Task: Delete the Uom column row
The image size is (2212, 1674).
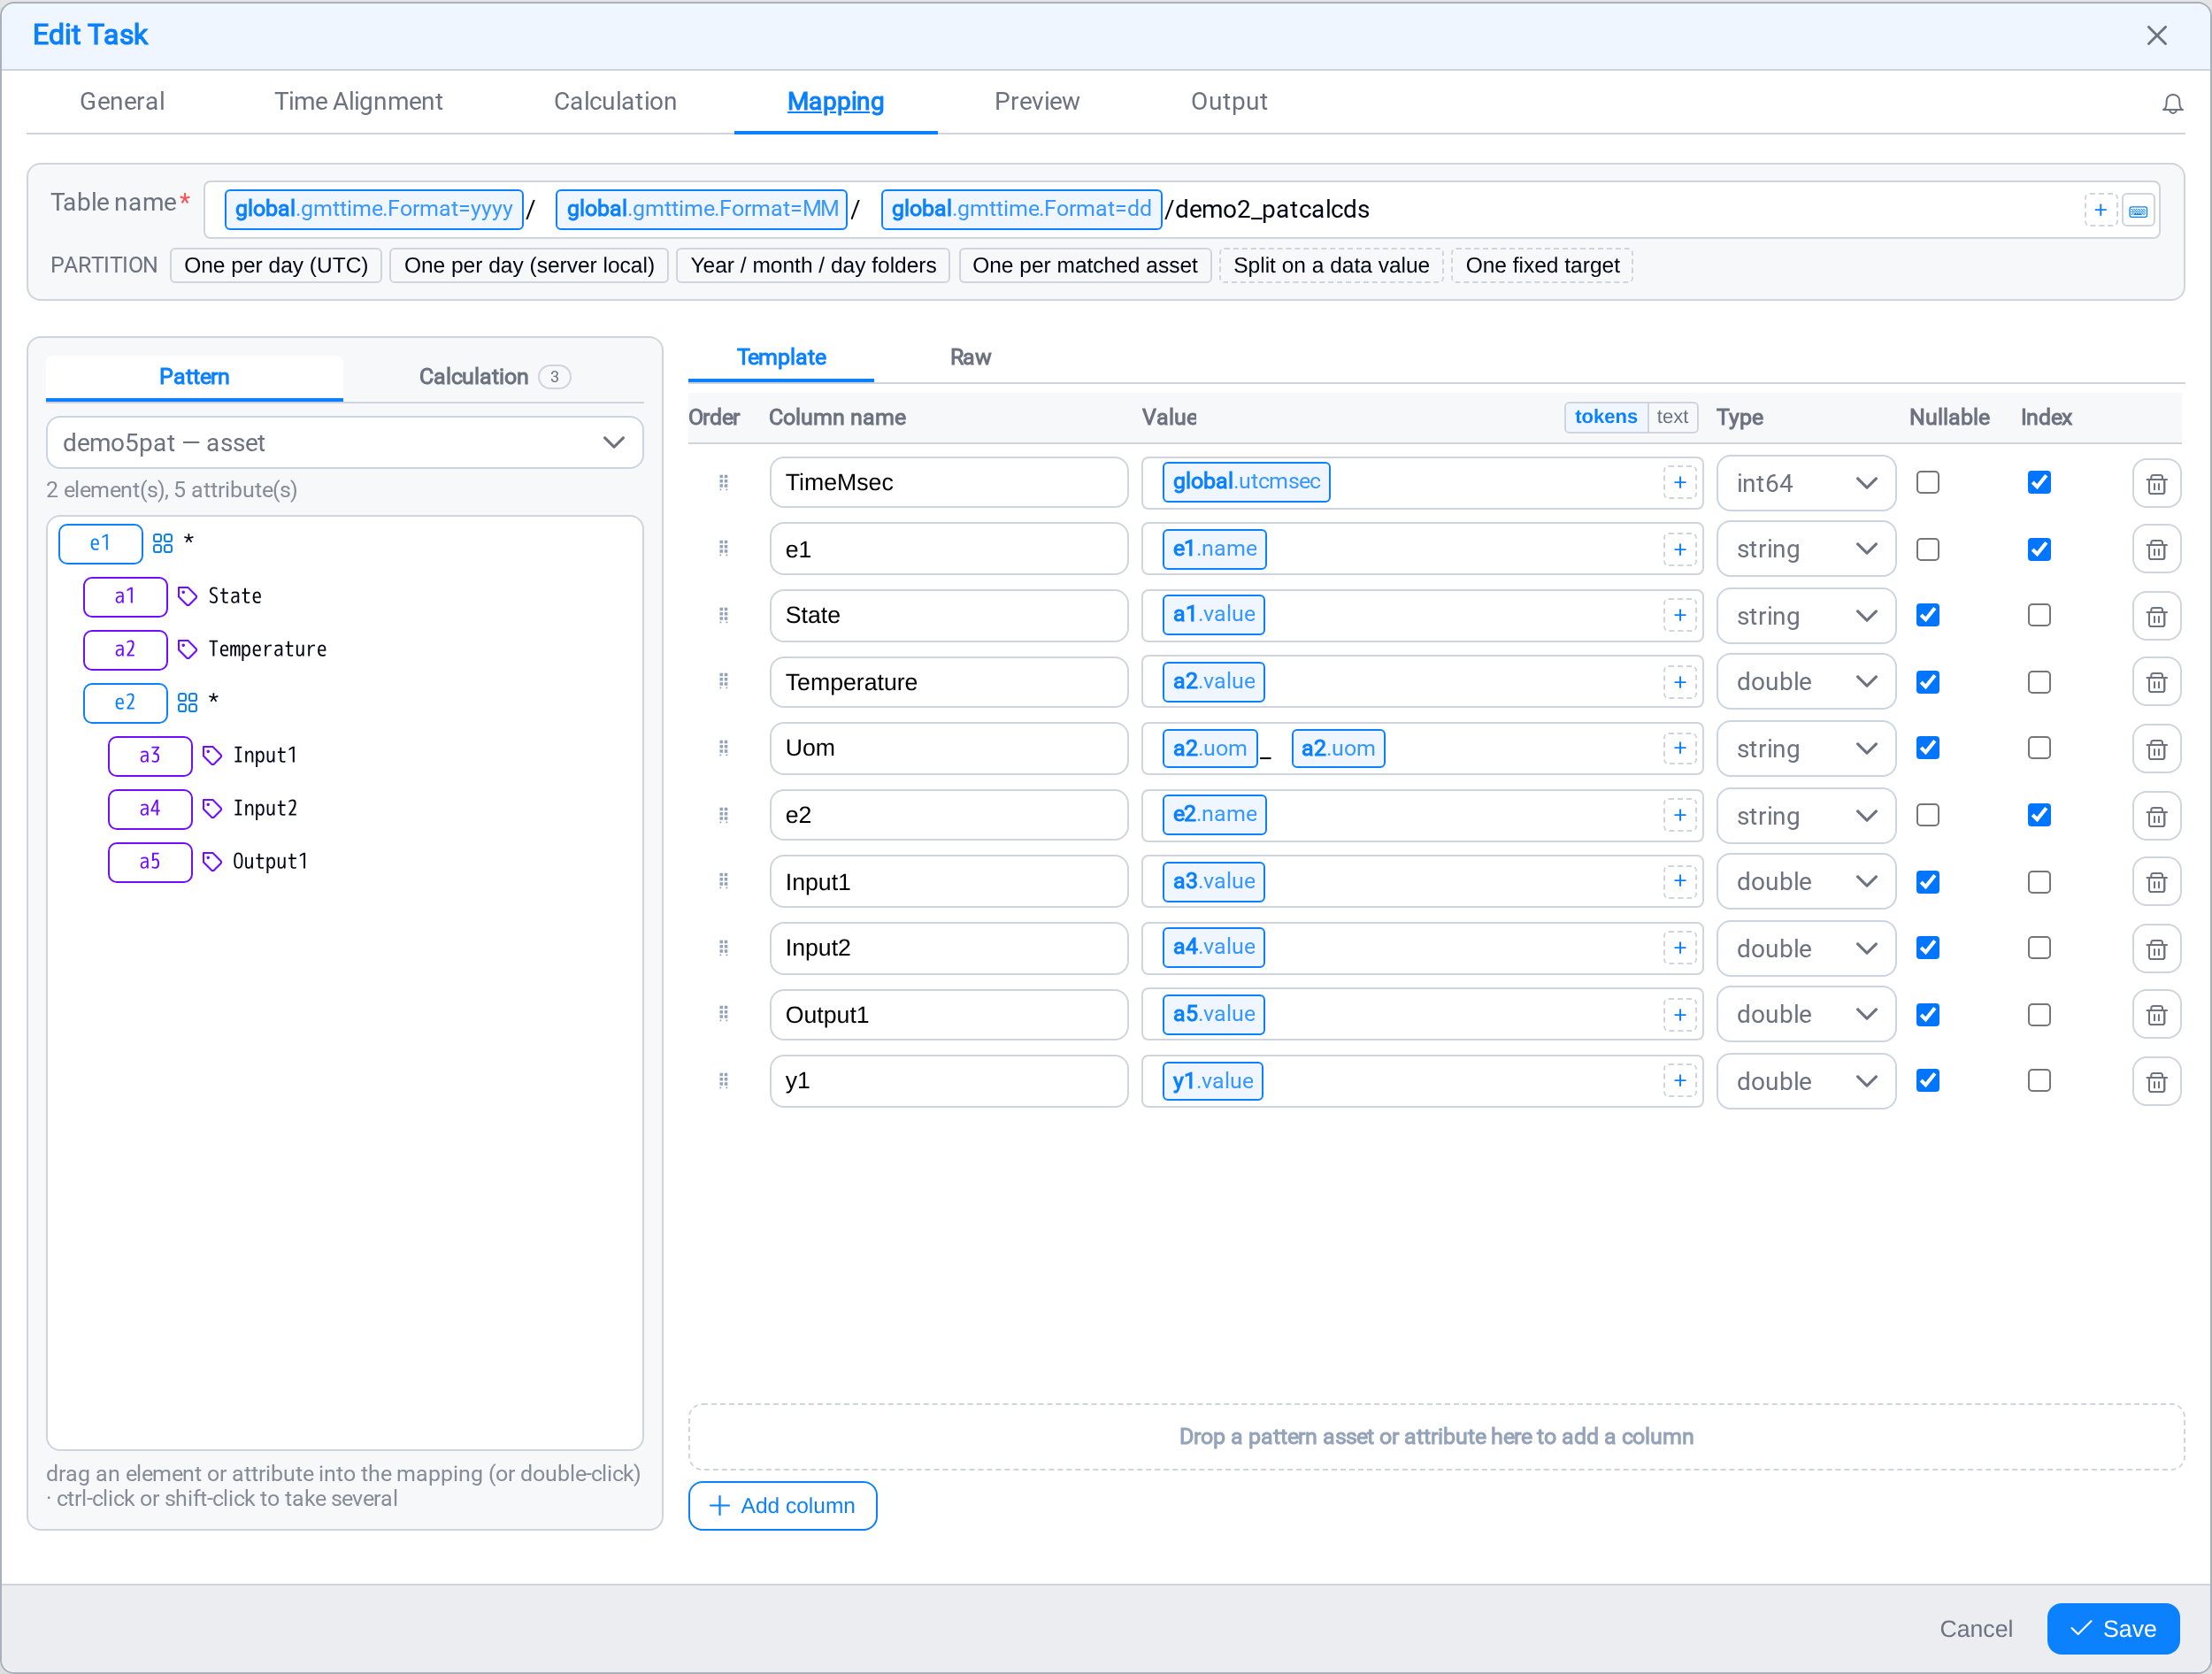Action: (2156, 749)
